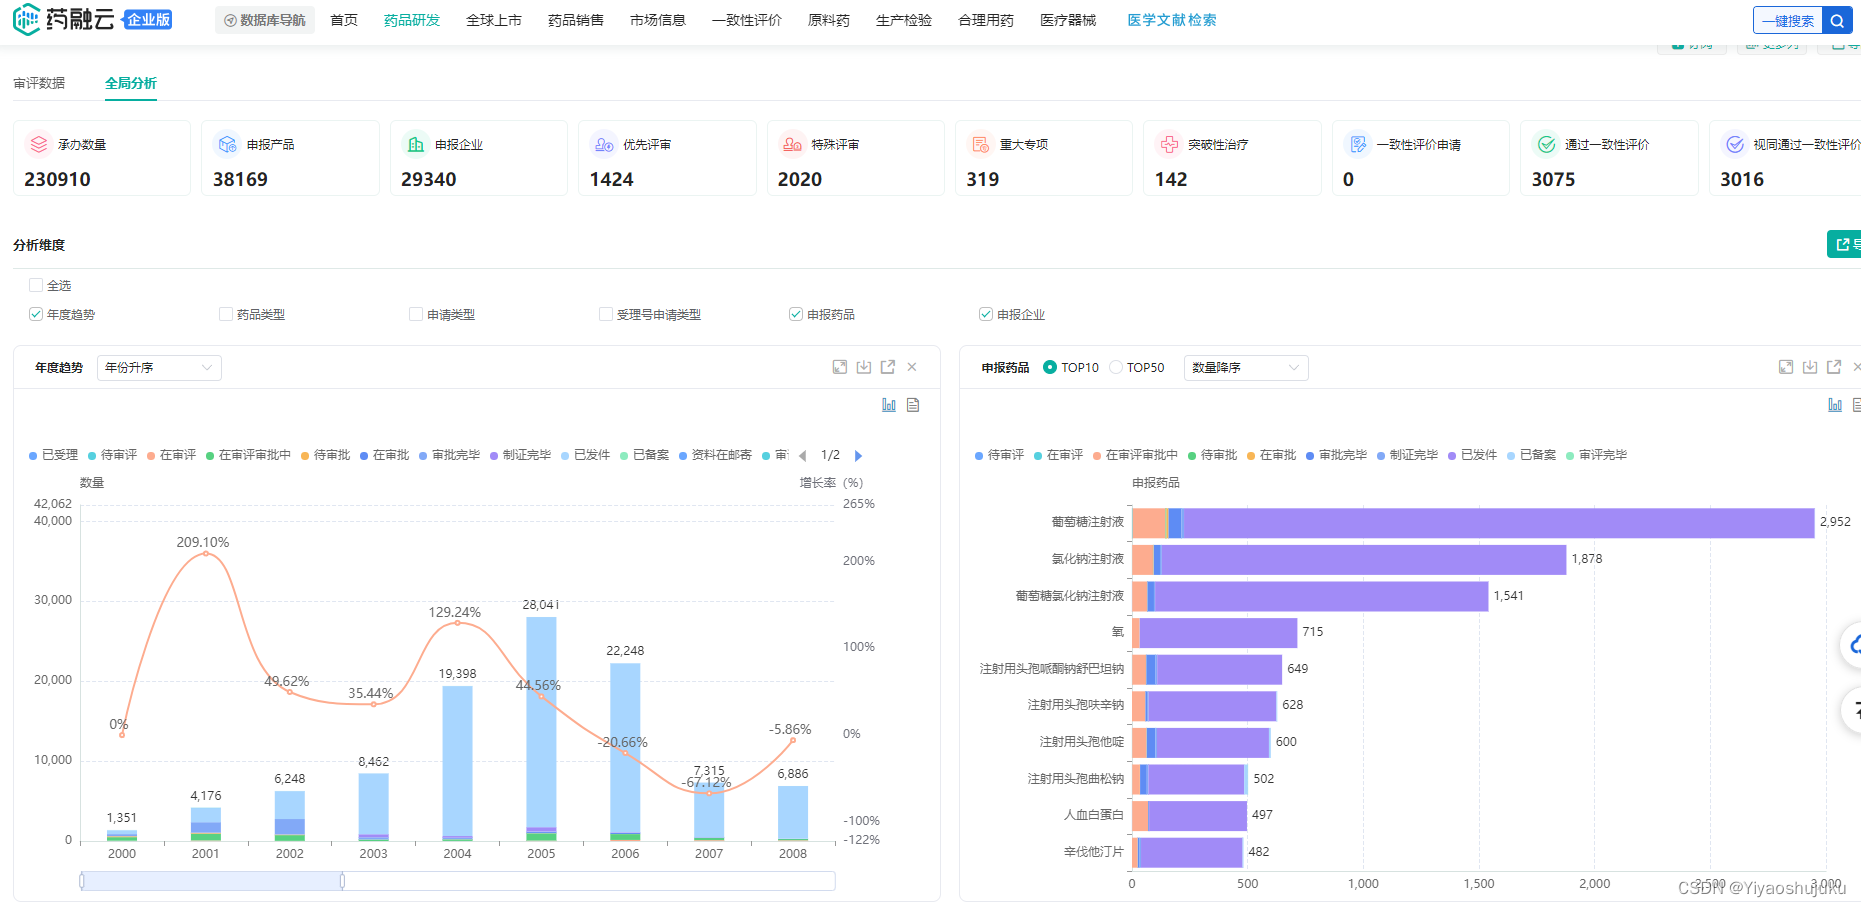Click the 葡萄糖注射液 bar
The width and height of the screenshot is (1861, 907).
[x=1473, y=523]
